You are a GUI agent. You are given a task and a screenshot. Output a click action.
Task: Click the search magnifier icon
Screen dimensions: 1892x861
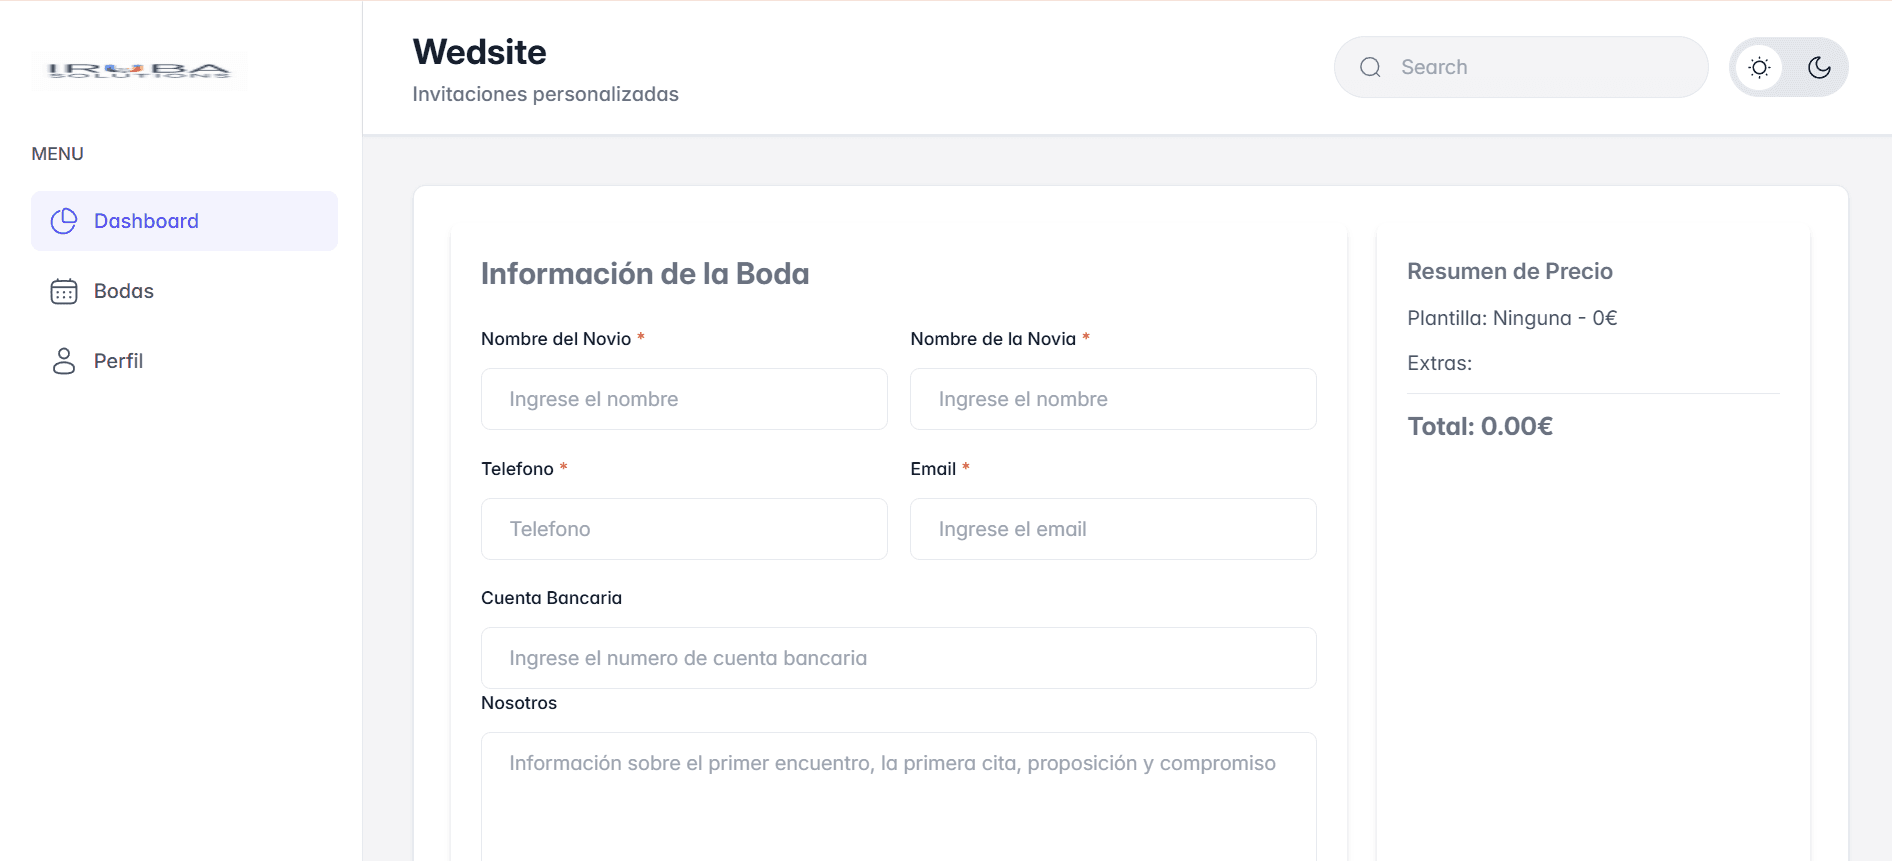coord(1370,67)
